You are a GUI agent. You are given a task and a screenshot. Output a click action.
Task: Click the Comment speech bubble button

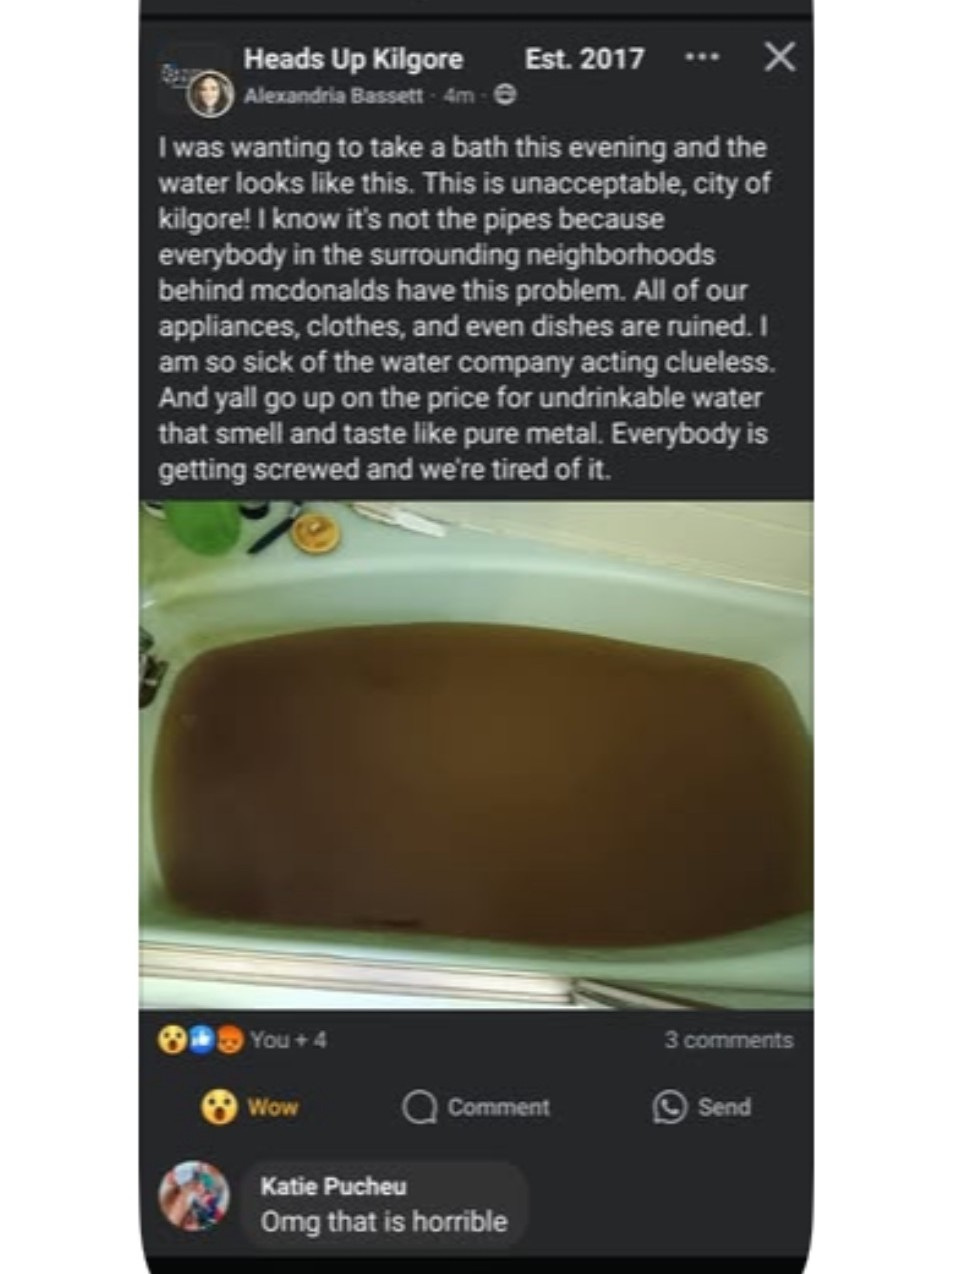tap(476, 1107)
